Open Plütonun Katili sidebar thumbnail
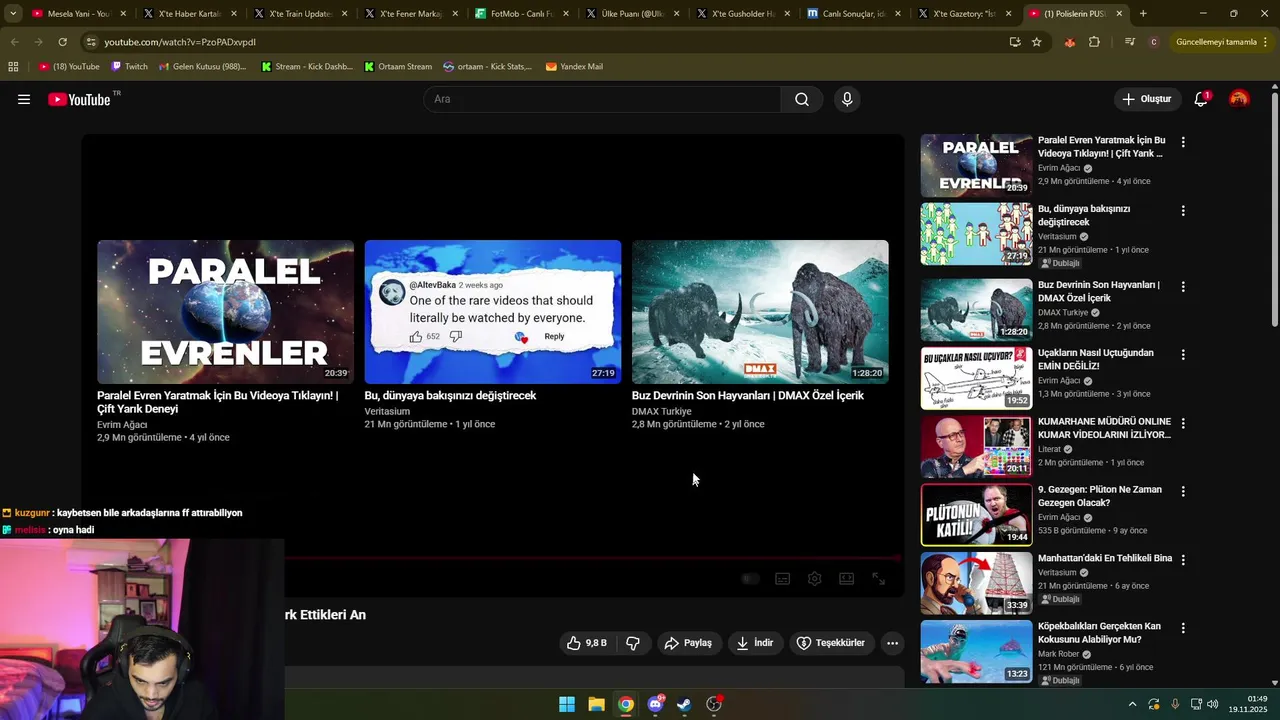This screenshot has height=720, width=1280. pyautogui.click(x=976, y=515)
